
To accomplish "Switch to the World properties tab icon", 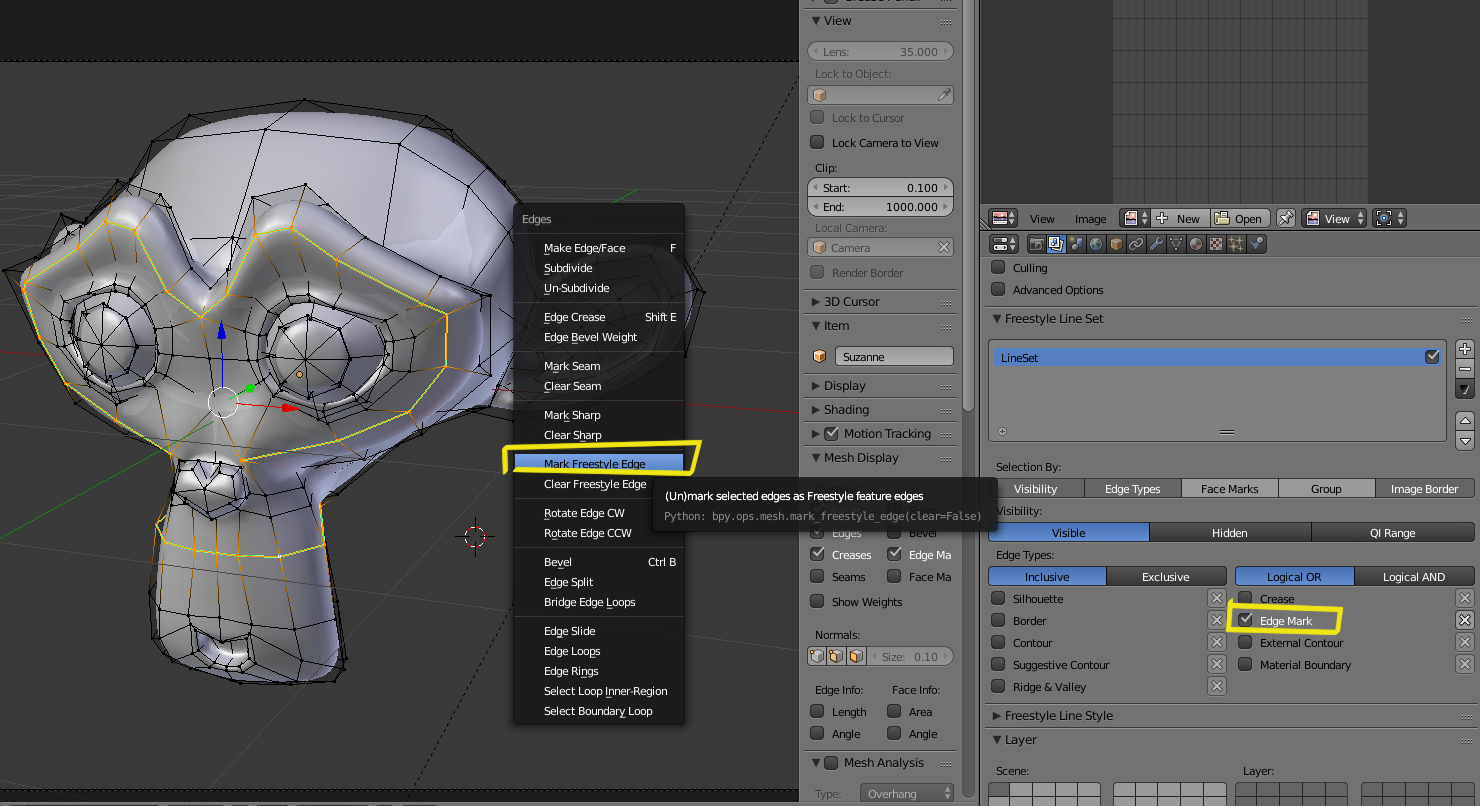I will point(1096,244).
